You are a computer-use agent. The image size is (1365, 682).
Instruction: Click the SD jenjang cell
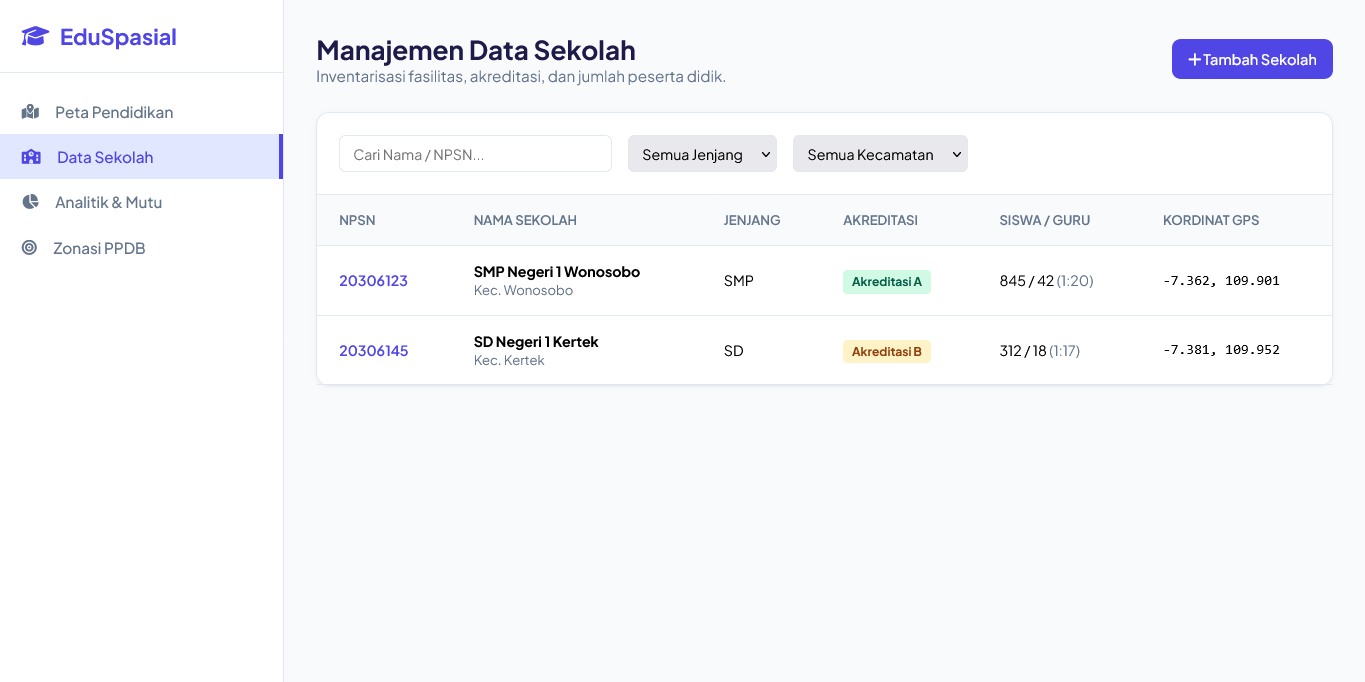click(734, 351)
